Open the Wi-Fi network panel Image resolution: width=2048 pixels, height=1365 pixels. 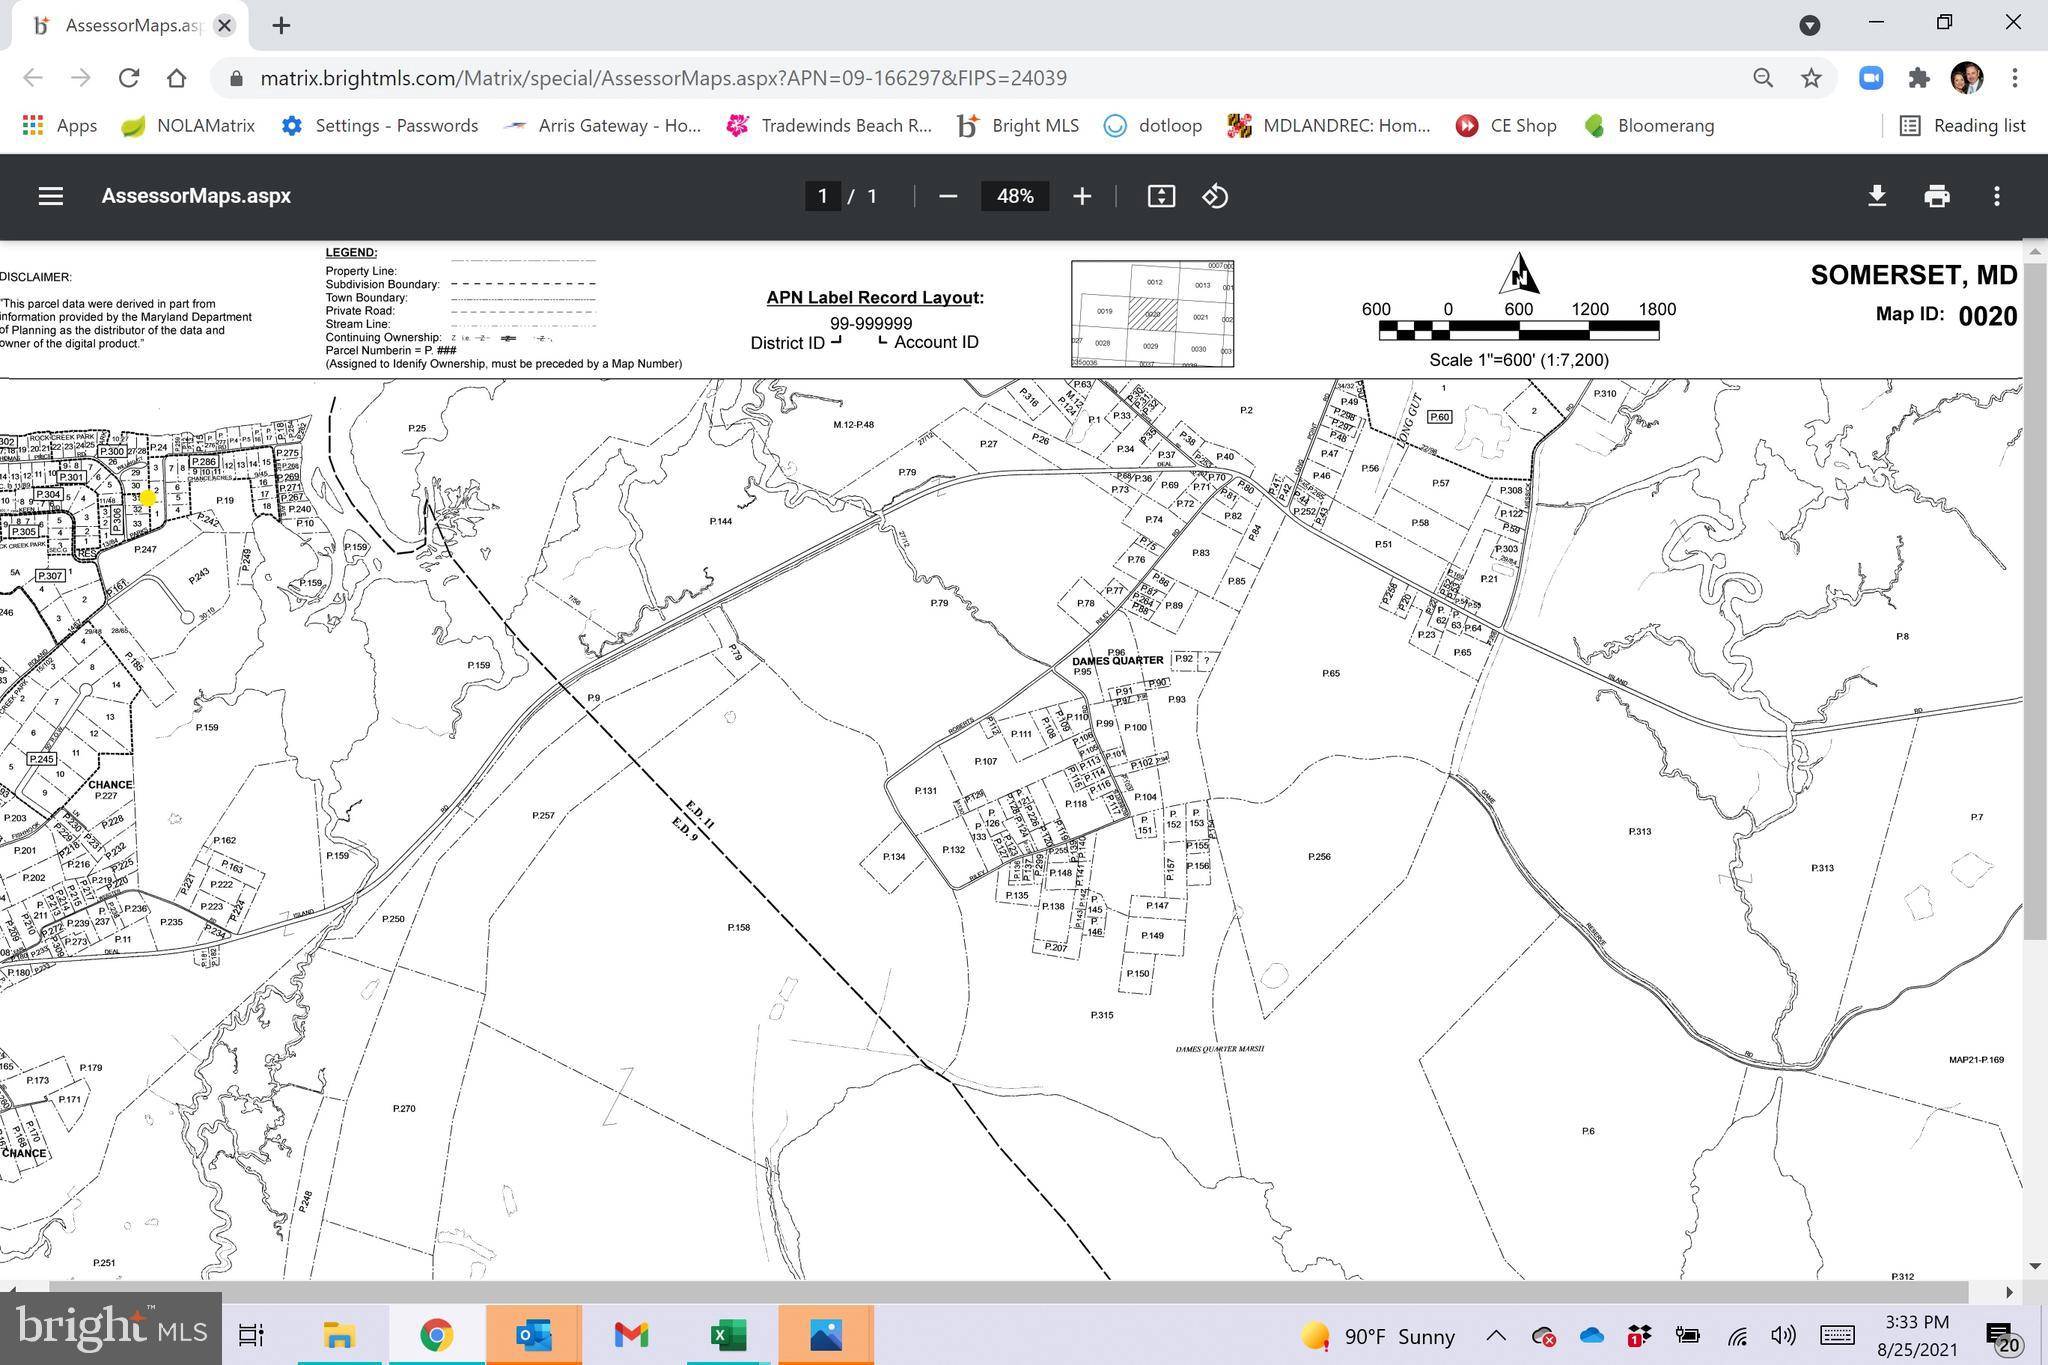(x=1737, y=1336)
